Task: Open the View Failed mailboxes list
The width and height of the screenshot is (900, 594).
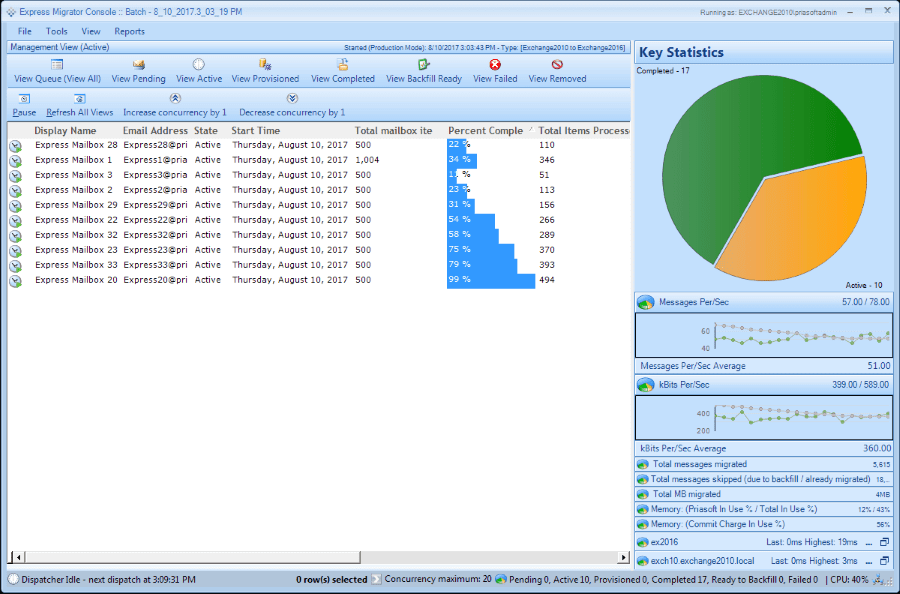Action: pos(495,72)
